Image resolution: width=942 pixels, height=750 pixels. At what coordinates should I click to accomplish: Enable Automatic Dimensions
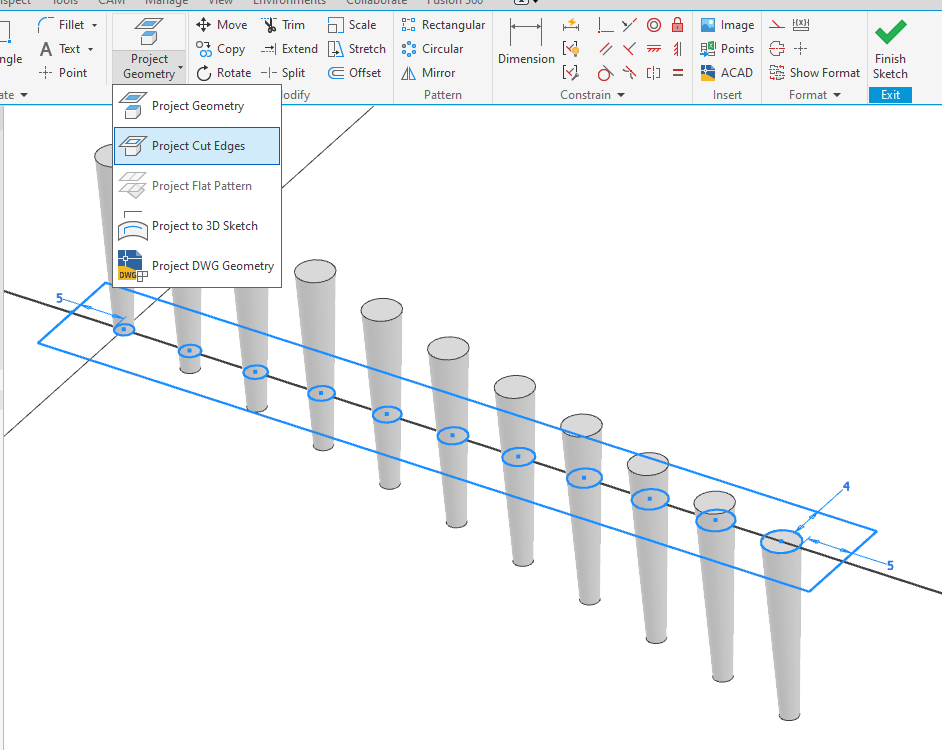pos(571,25)
